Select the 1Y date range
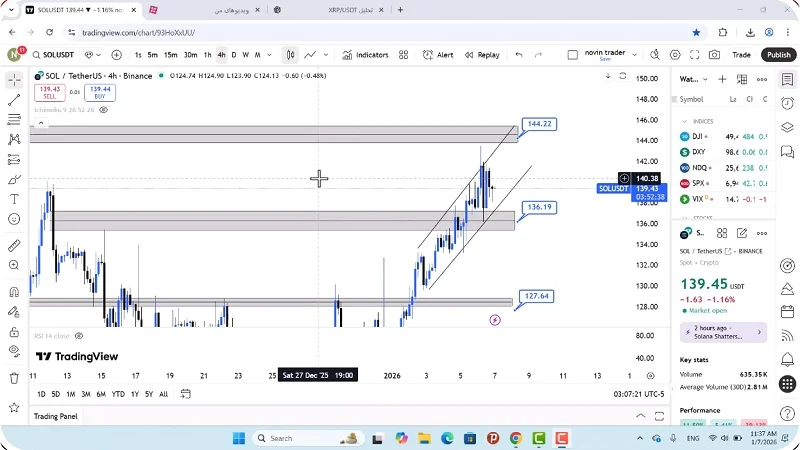 135,394
